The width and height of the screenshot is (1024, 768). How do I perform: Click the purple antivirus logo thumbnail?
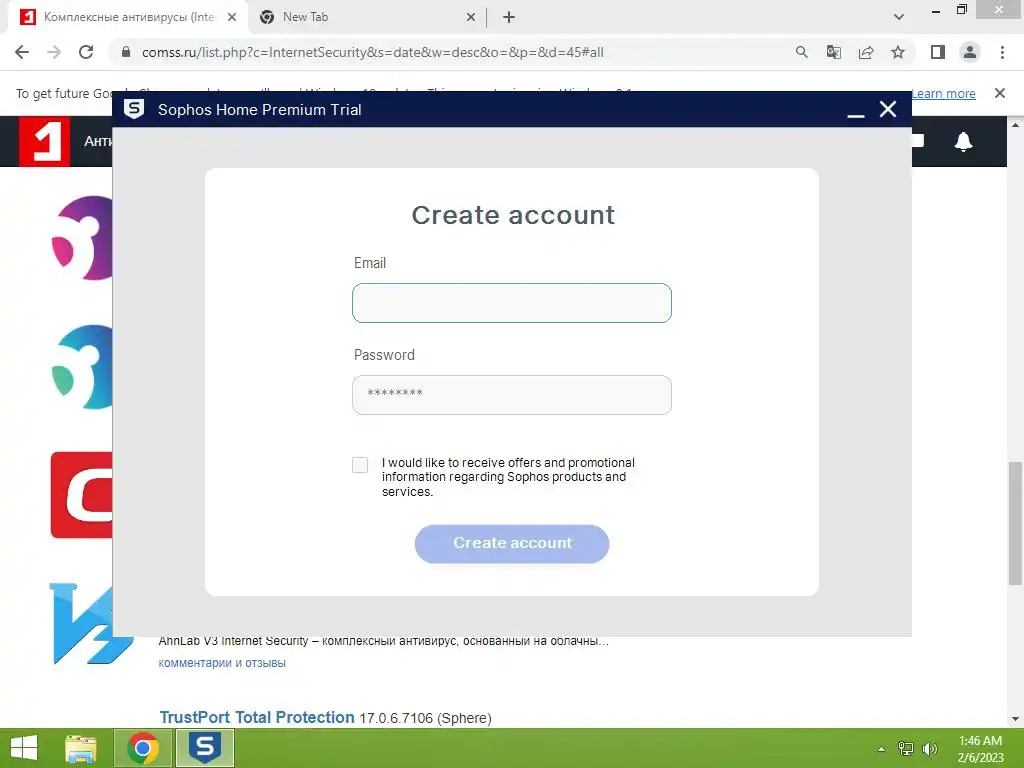tap(82, 238)
